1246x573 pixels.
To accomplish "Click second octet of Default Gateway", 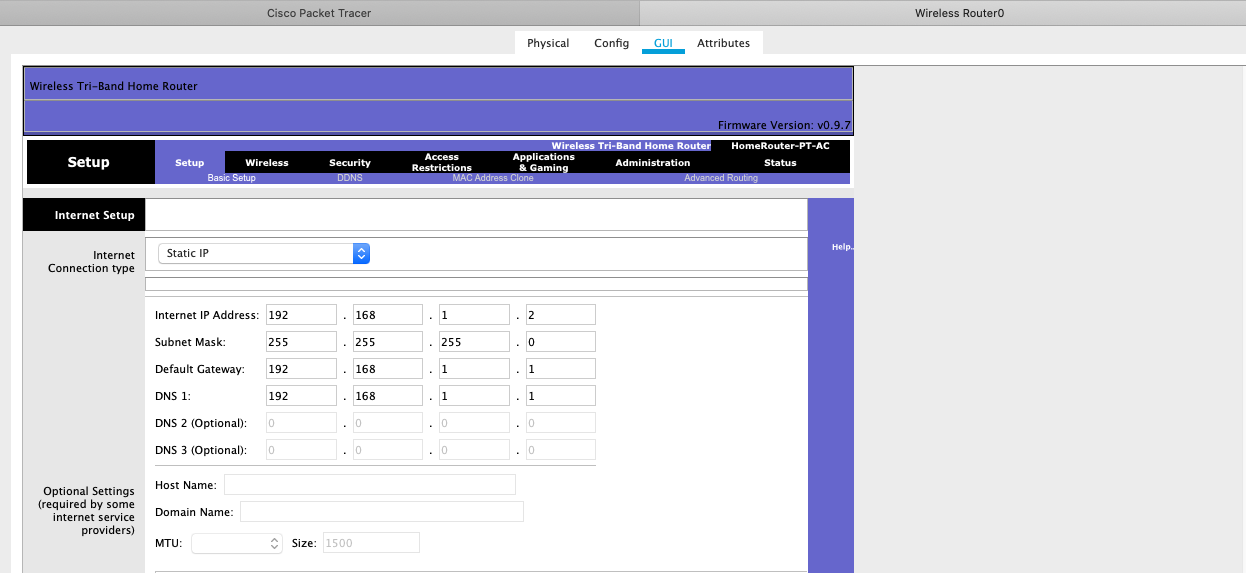I will 388,368.
